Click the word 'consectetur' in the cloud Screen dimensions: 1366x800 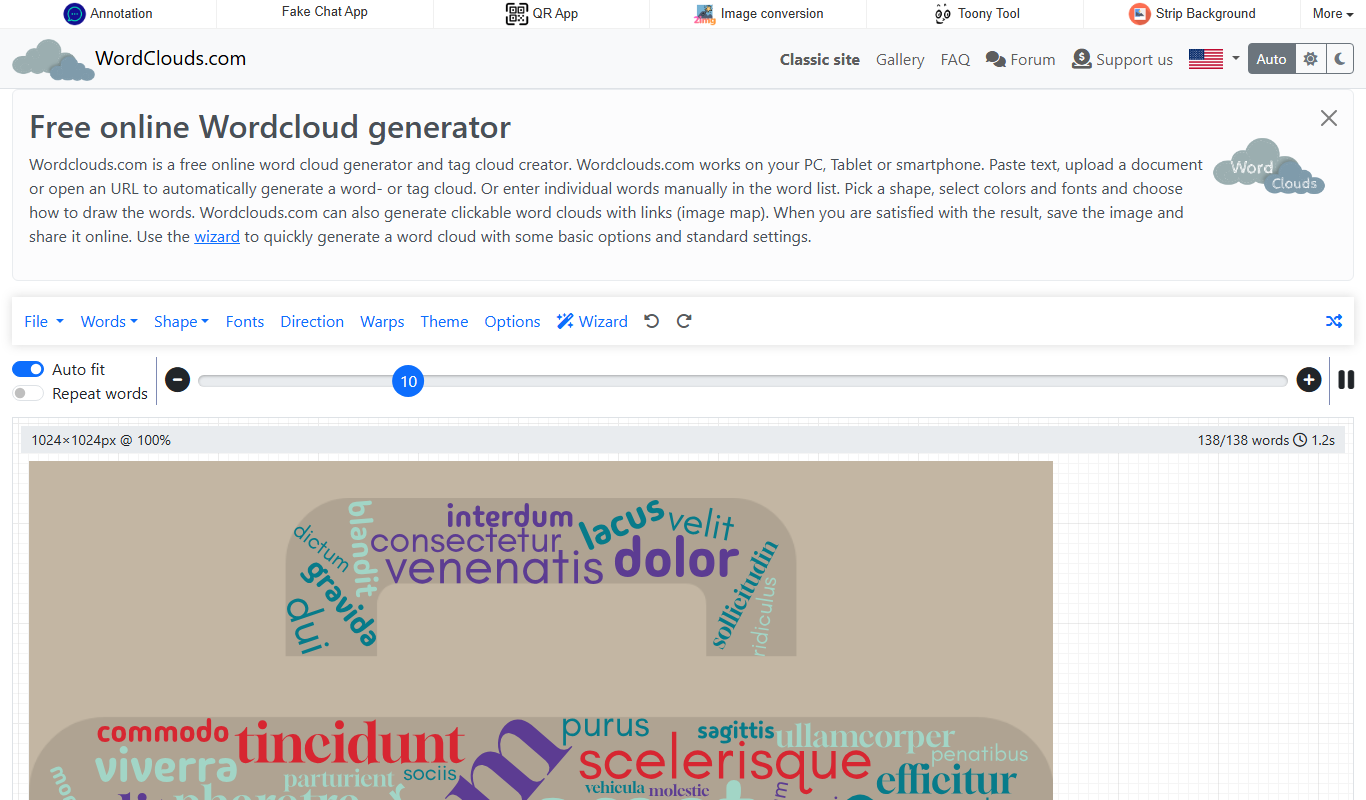pos(466,541)
